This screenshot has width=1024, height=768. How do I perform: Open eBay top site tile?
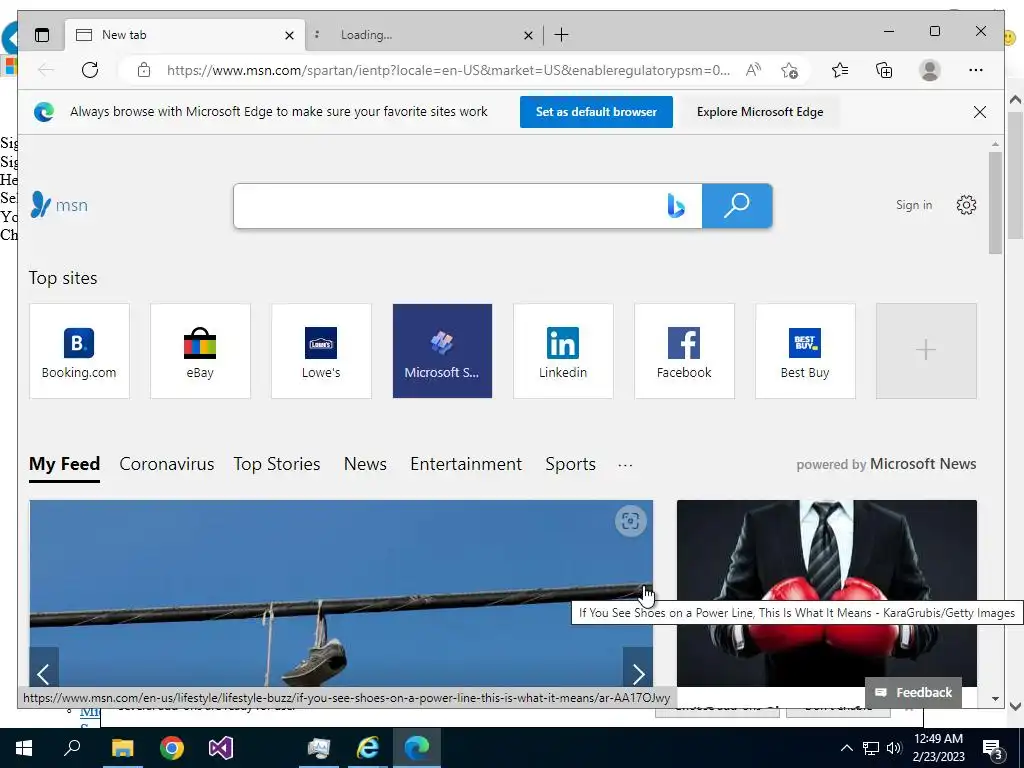click(200, 351)
